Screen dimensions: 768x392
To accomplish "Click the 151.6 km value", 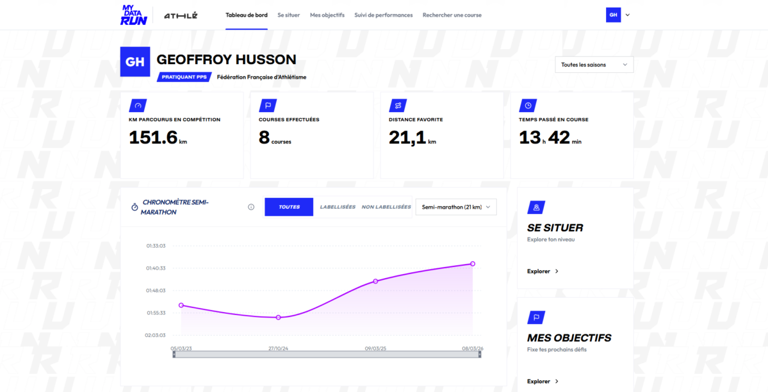I will (158, 138).
